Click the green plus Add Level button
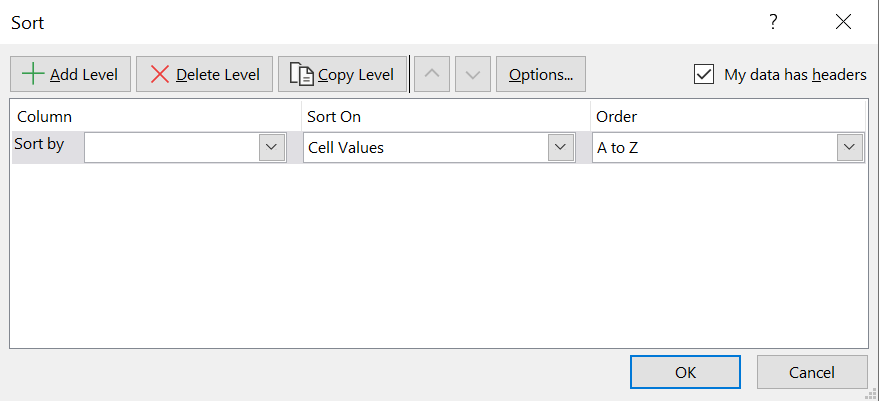The height and width of the screenshot is (401, 879). (x=71, y=74)
